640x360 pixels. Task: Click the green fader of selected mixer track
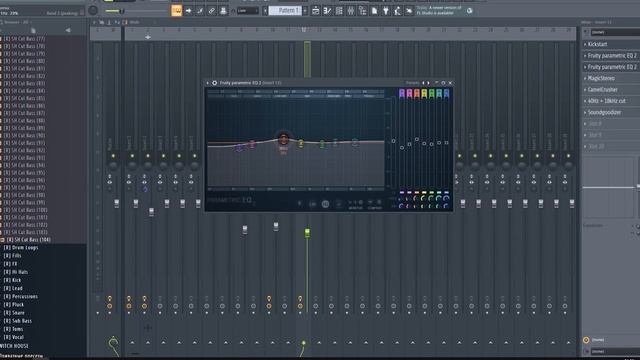pos(307,233)
